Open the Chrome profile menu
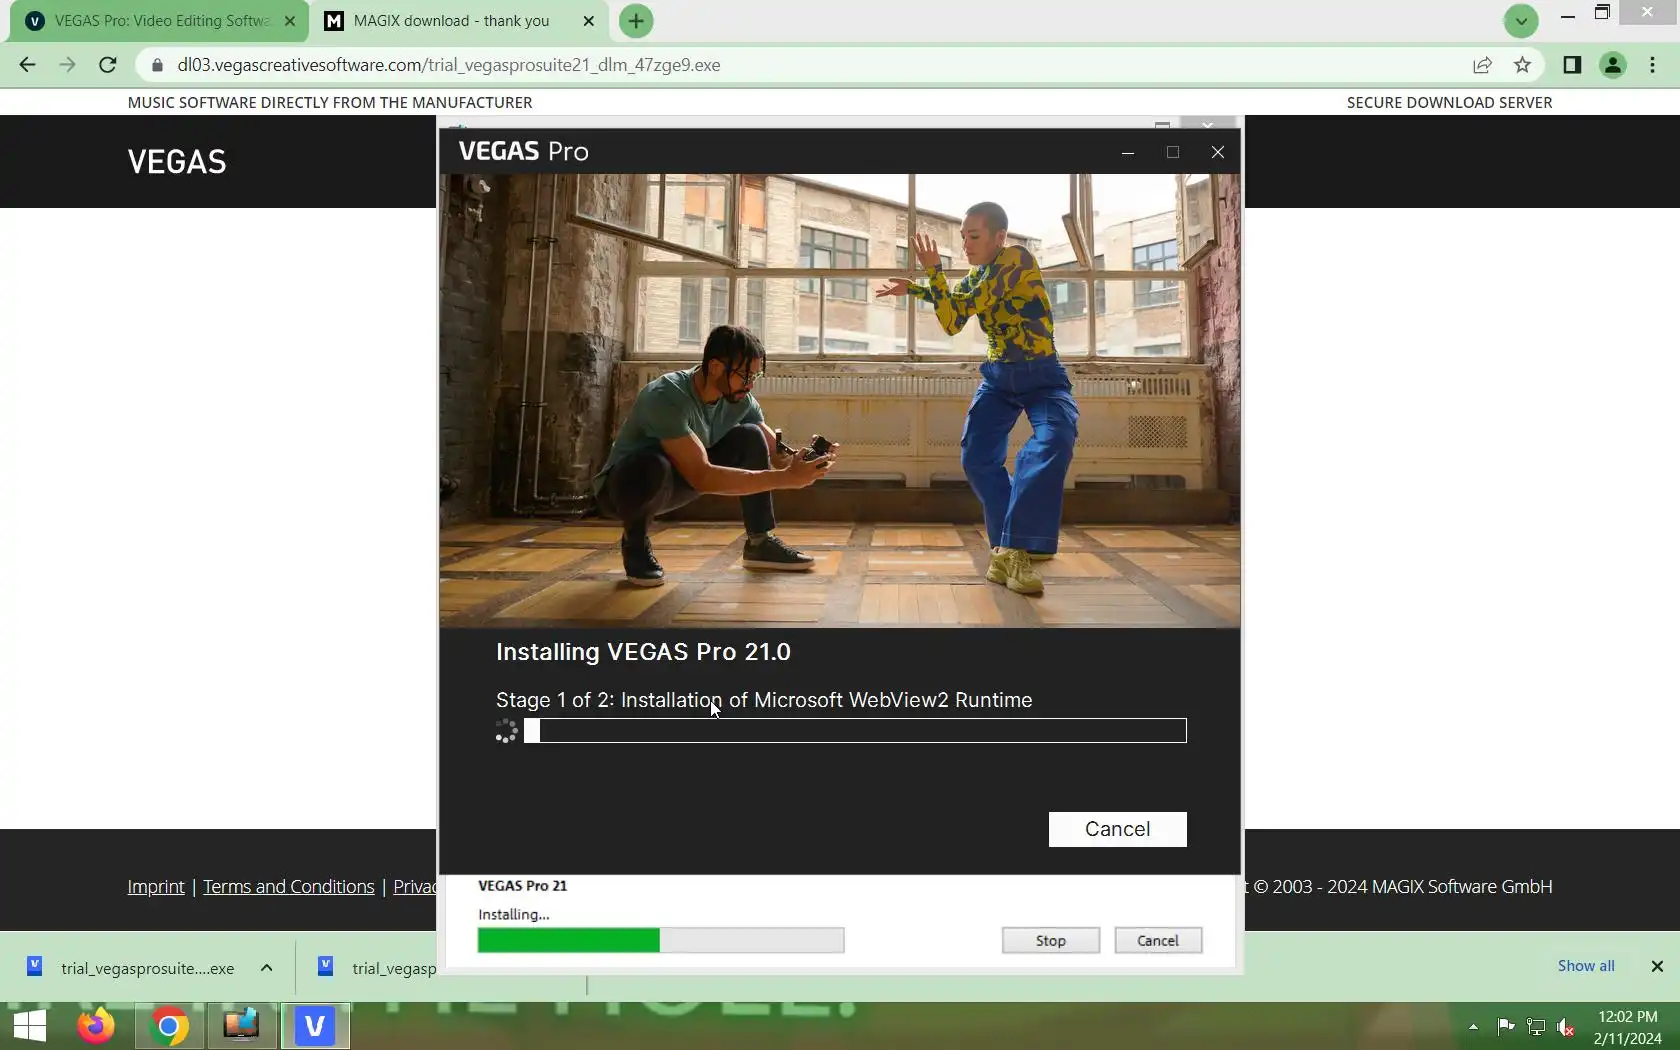 point(1613,65)
